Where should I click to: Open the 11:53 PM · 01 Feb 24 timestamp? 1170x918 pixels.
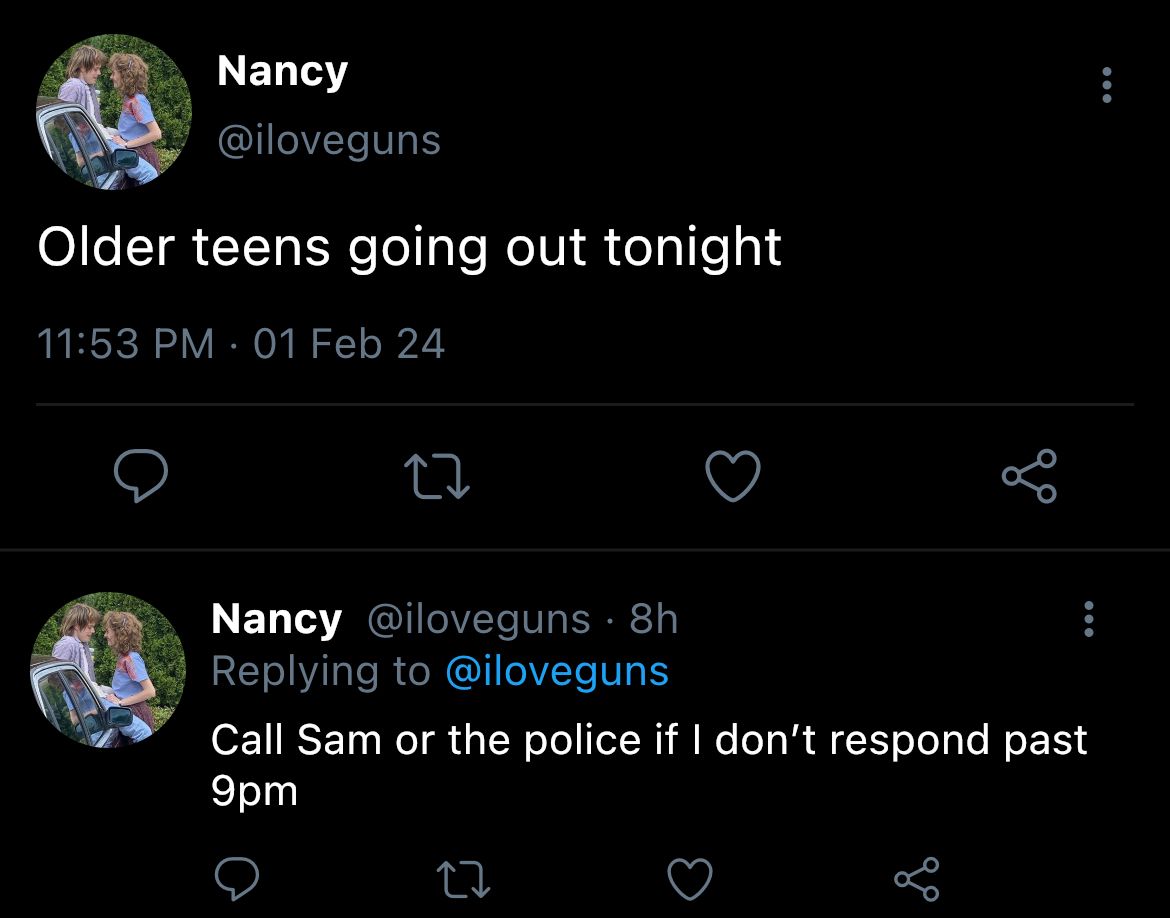(240, 344)
